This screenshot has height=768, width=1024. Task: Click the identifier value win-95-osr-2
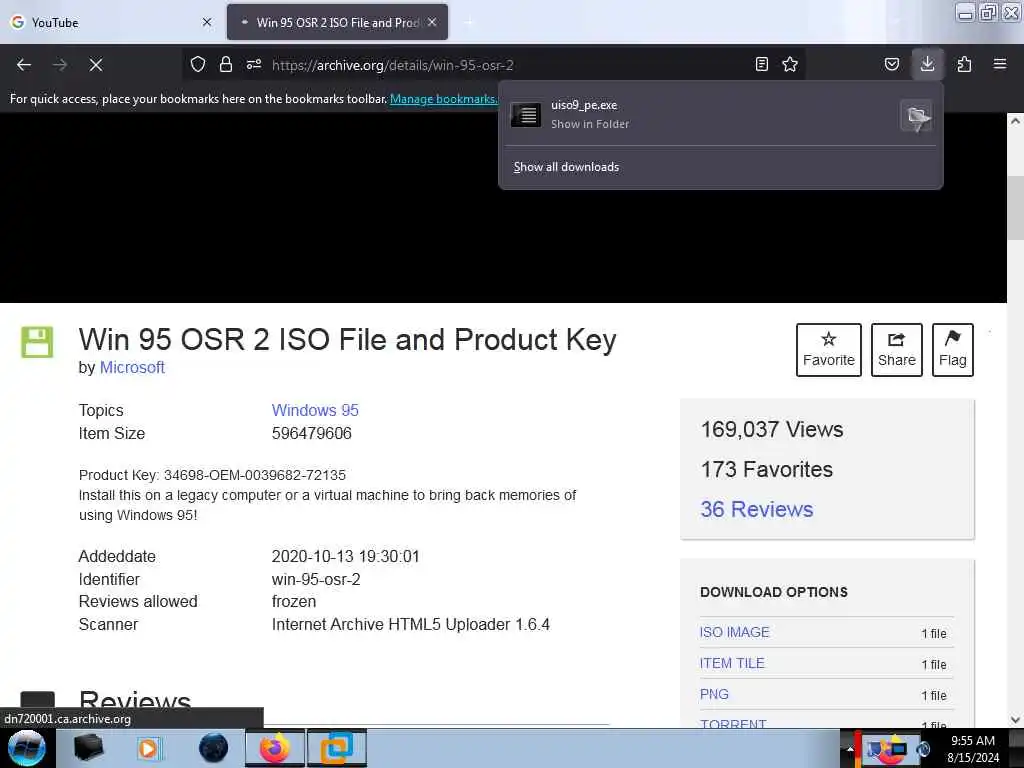[x=316, y=579]
